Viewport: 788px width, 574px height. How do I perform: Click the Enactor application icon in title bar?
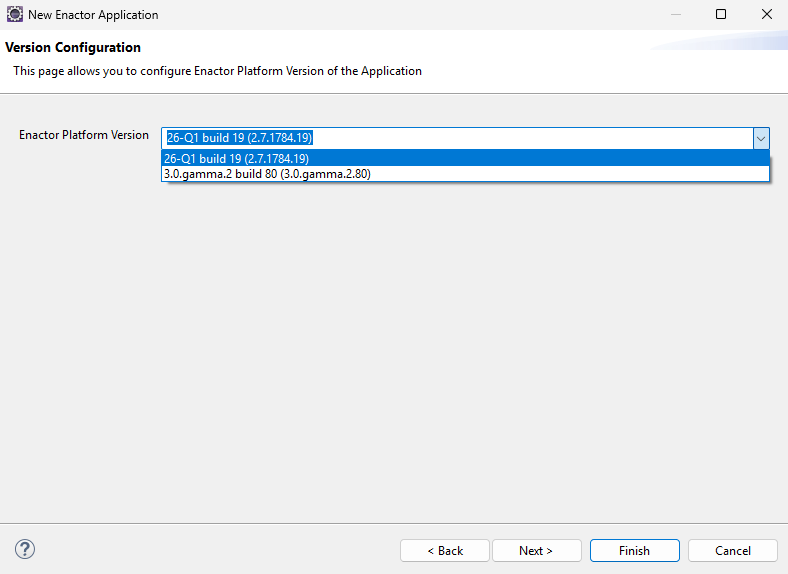point(14,15)
